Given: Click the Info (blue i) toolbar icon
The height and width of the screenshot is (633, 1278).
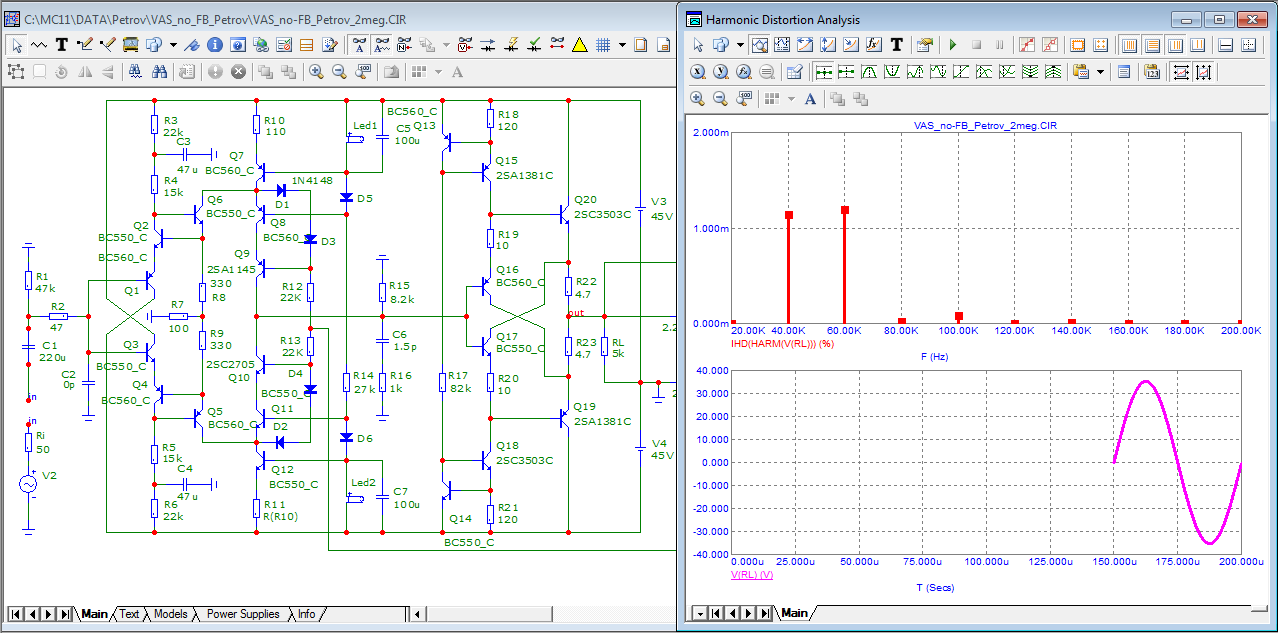Looking at the screenshot, I should 214,45.
